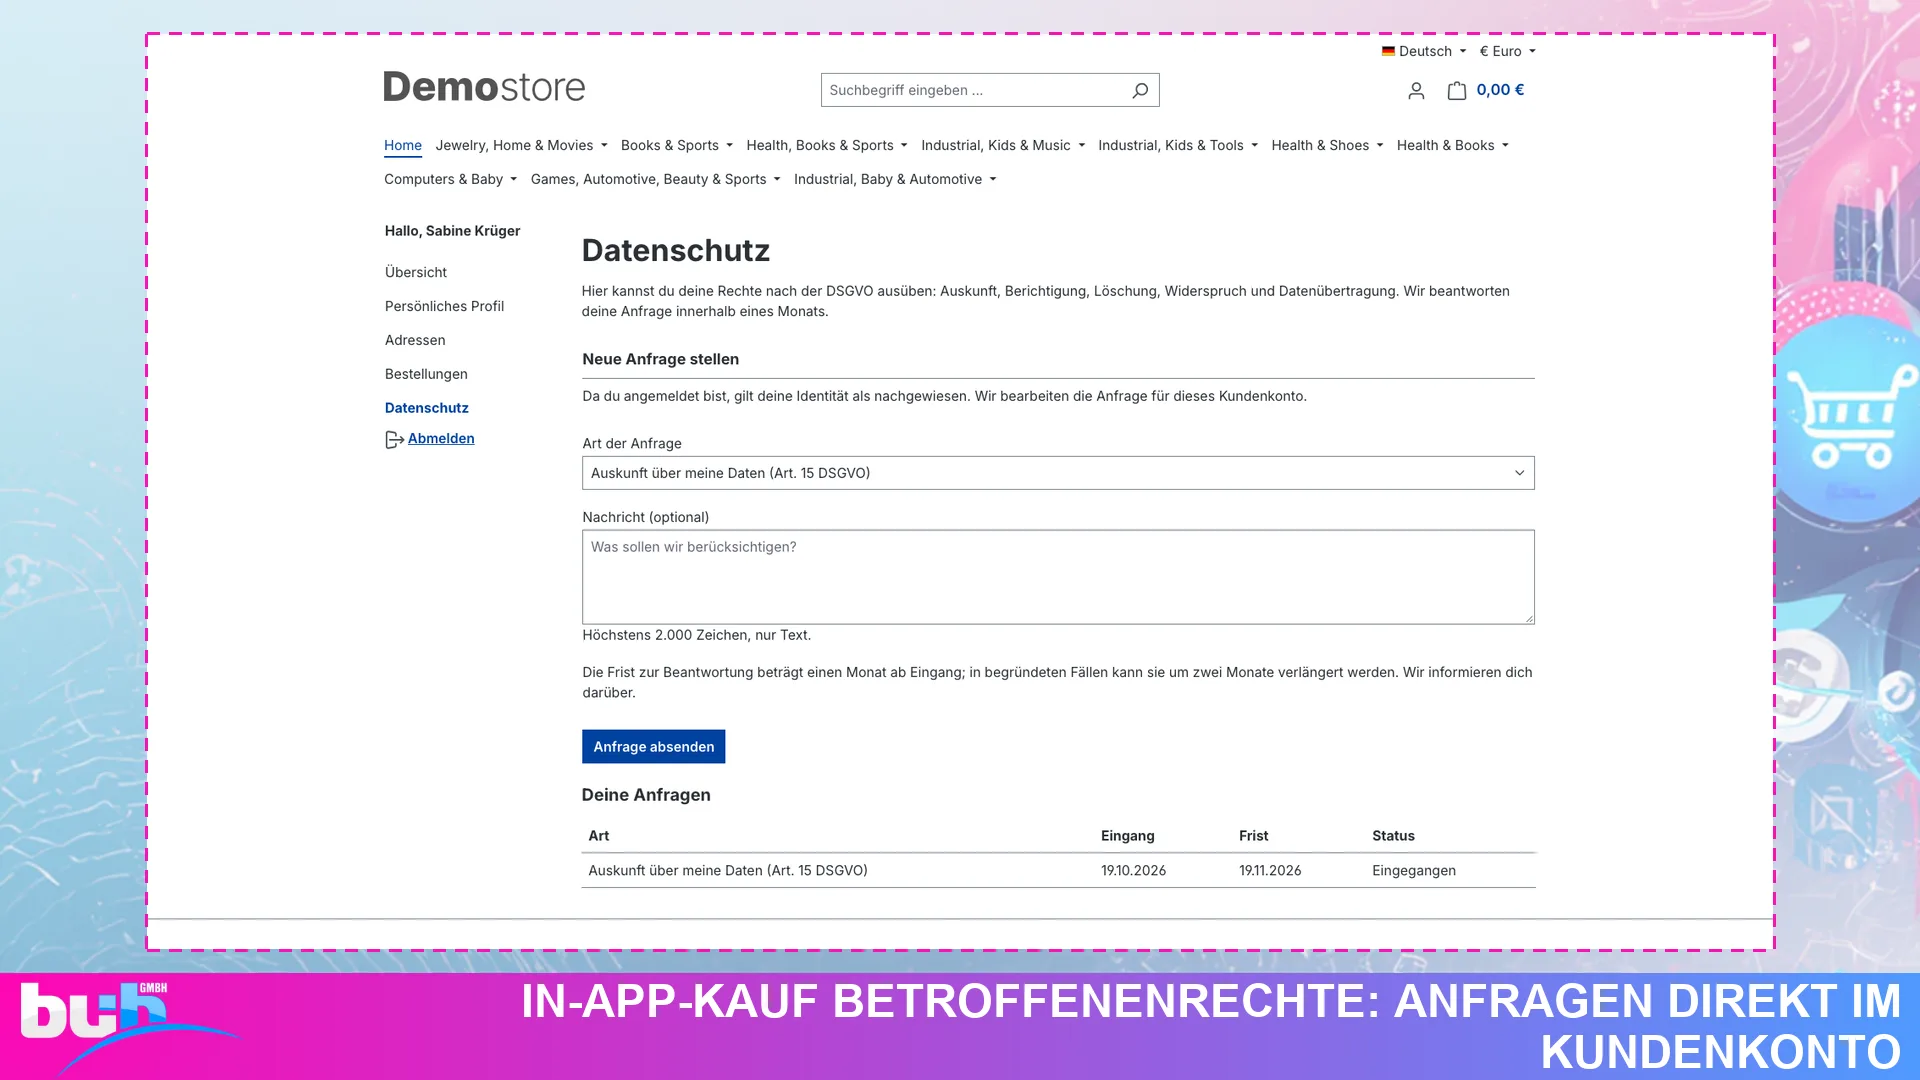Viewport: 1920px width, 1080px height.
Task: Expand Industrial, Kids & Tools menu
Action: 1178,145
